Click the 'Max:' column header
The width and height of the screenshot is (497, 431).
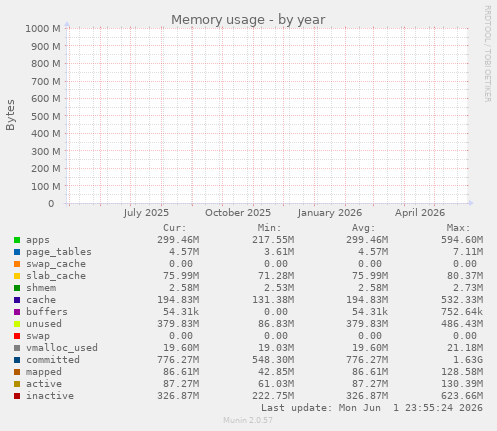coord(458,228)
